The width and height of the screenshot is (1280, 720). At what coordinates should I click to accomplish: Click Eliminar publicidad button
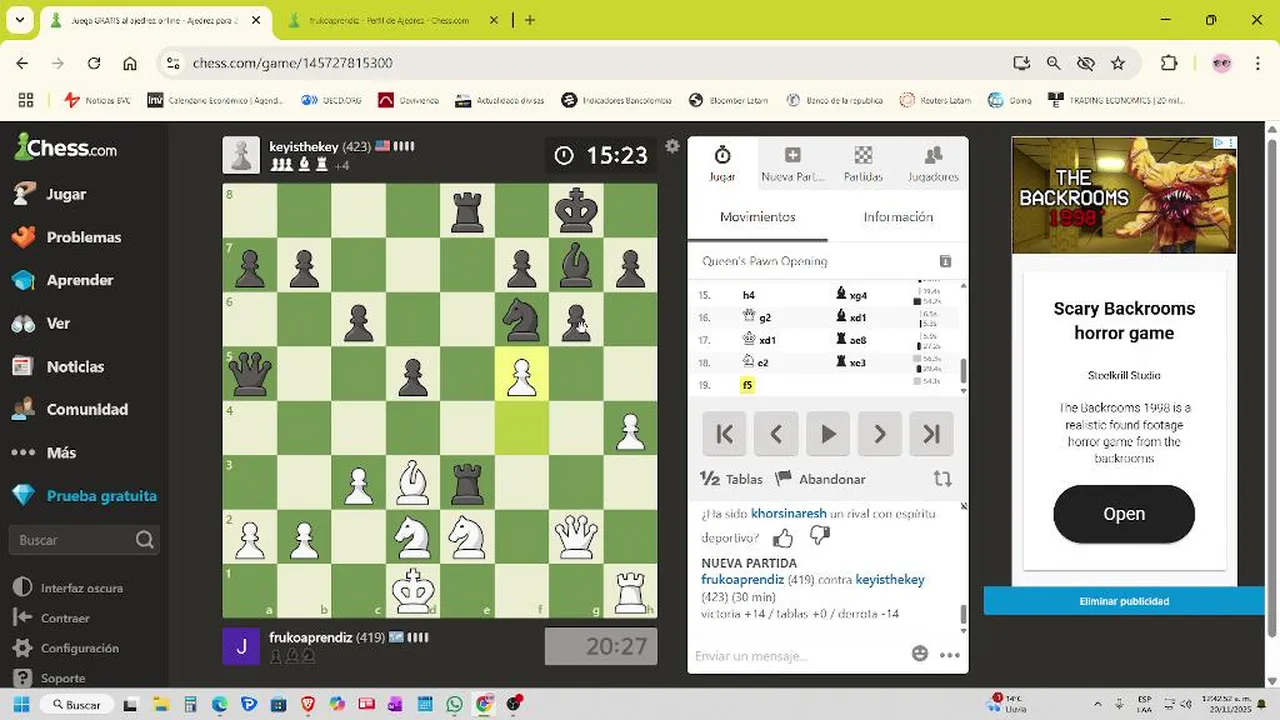click(1124, 601)
